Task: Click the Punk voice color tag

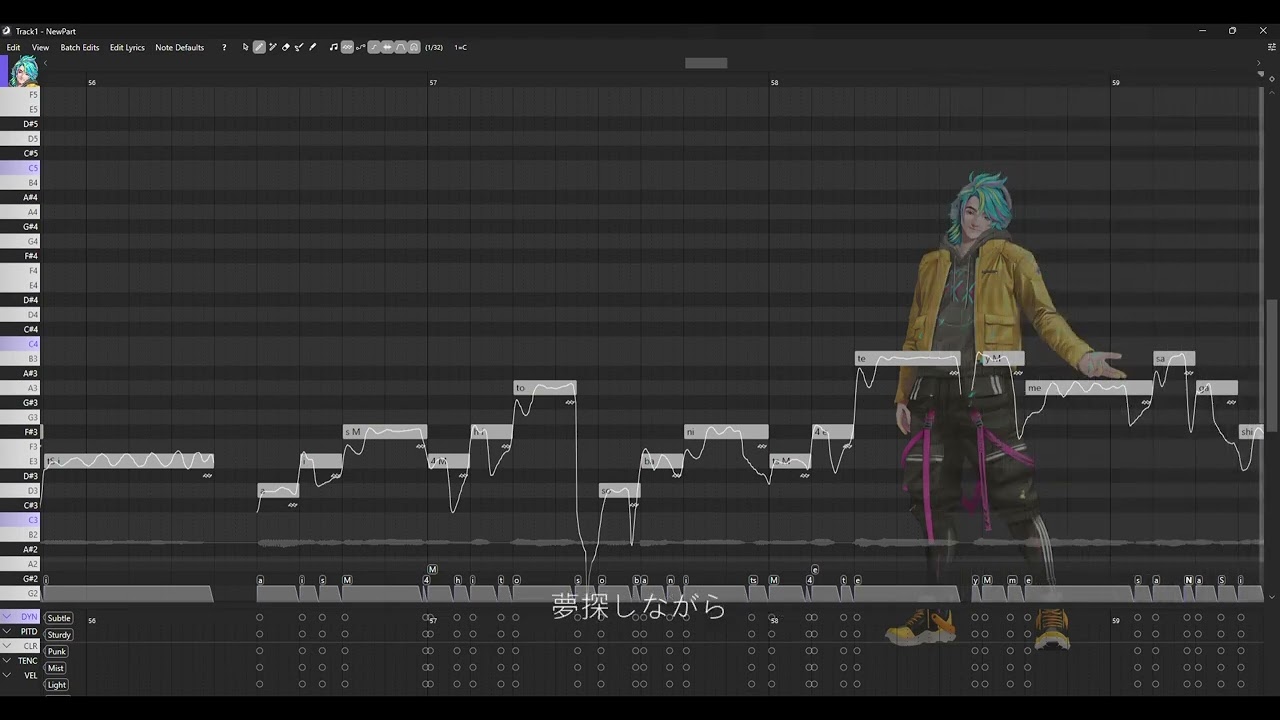Action: 57,651
